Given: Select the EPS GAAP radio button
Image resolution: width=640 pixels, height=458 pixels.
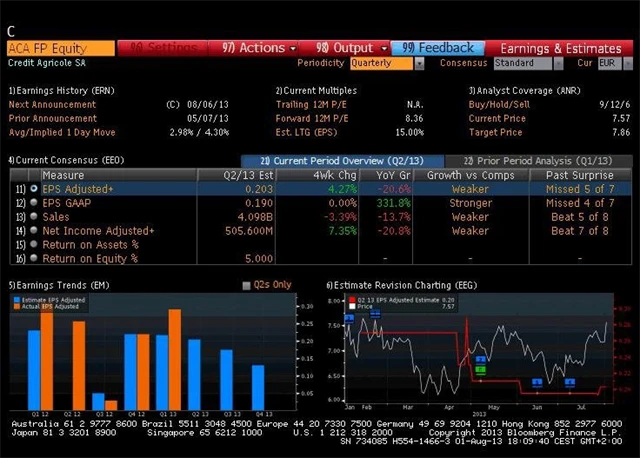Looking at the screenshot, I should coord(34,202).
